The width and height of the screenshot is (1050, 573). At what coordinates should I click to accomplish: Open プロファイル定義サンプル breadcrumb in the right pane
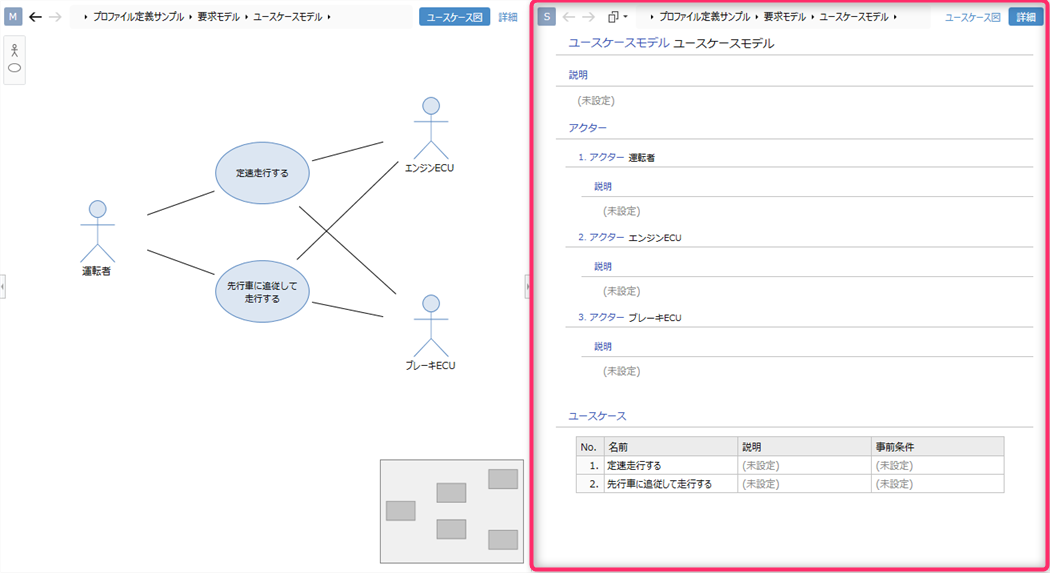point(704,17)
